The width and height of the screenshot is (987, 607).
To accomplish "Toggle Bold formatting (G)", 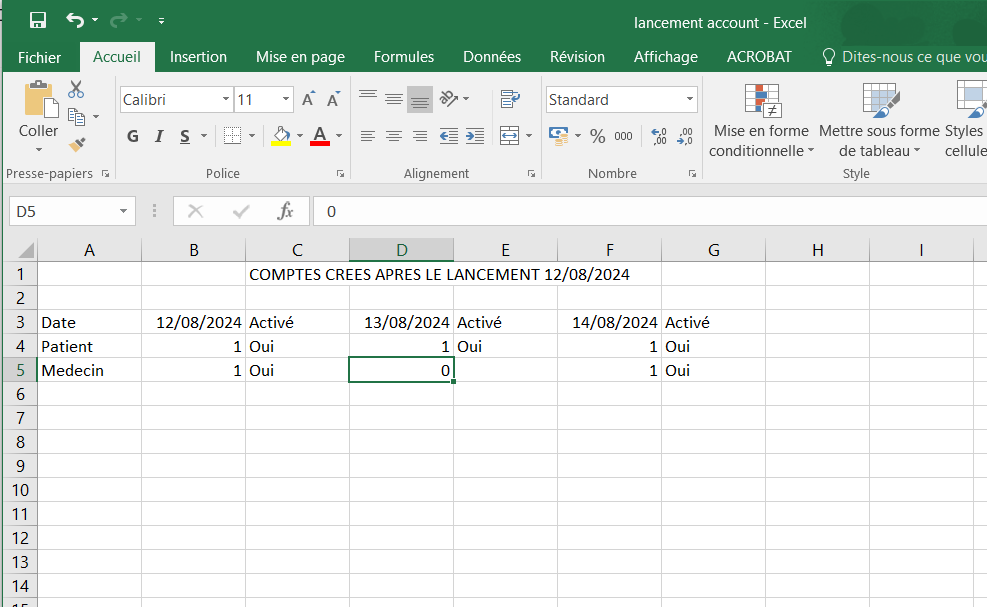I will 133,136.
